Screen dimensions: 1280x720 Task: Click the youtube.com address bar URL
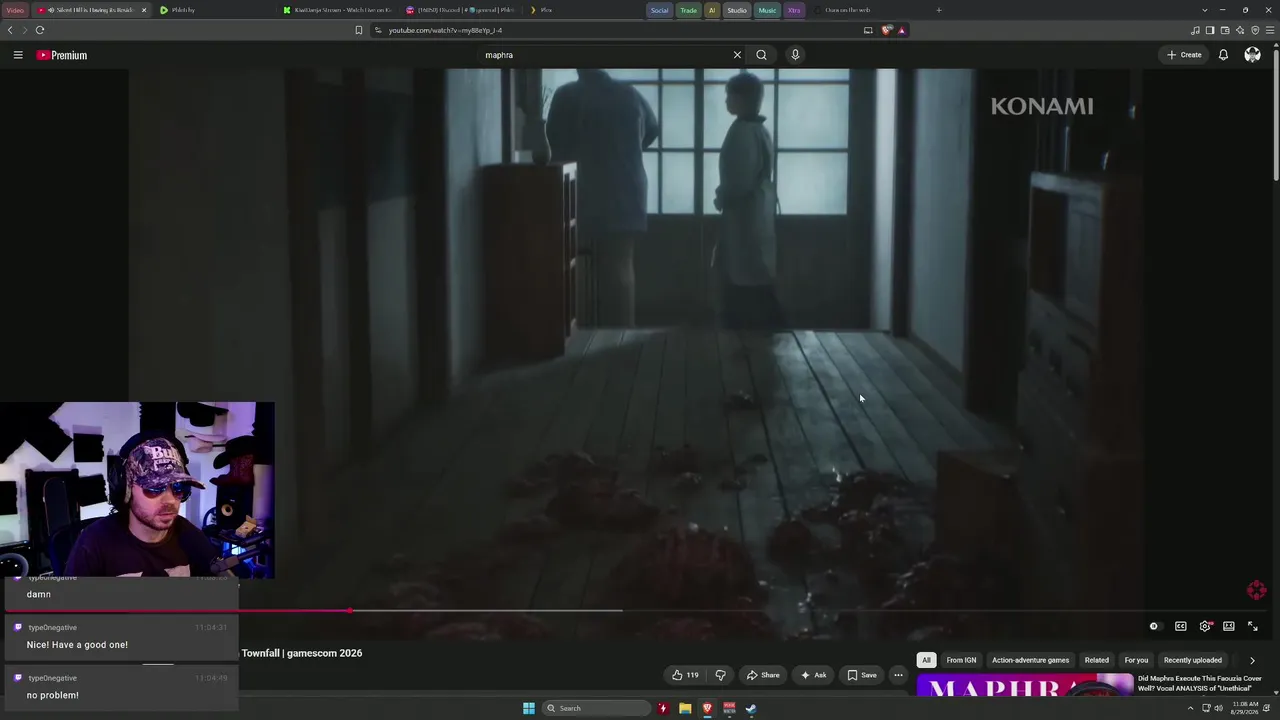(x=445, y=30)
